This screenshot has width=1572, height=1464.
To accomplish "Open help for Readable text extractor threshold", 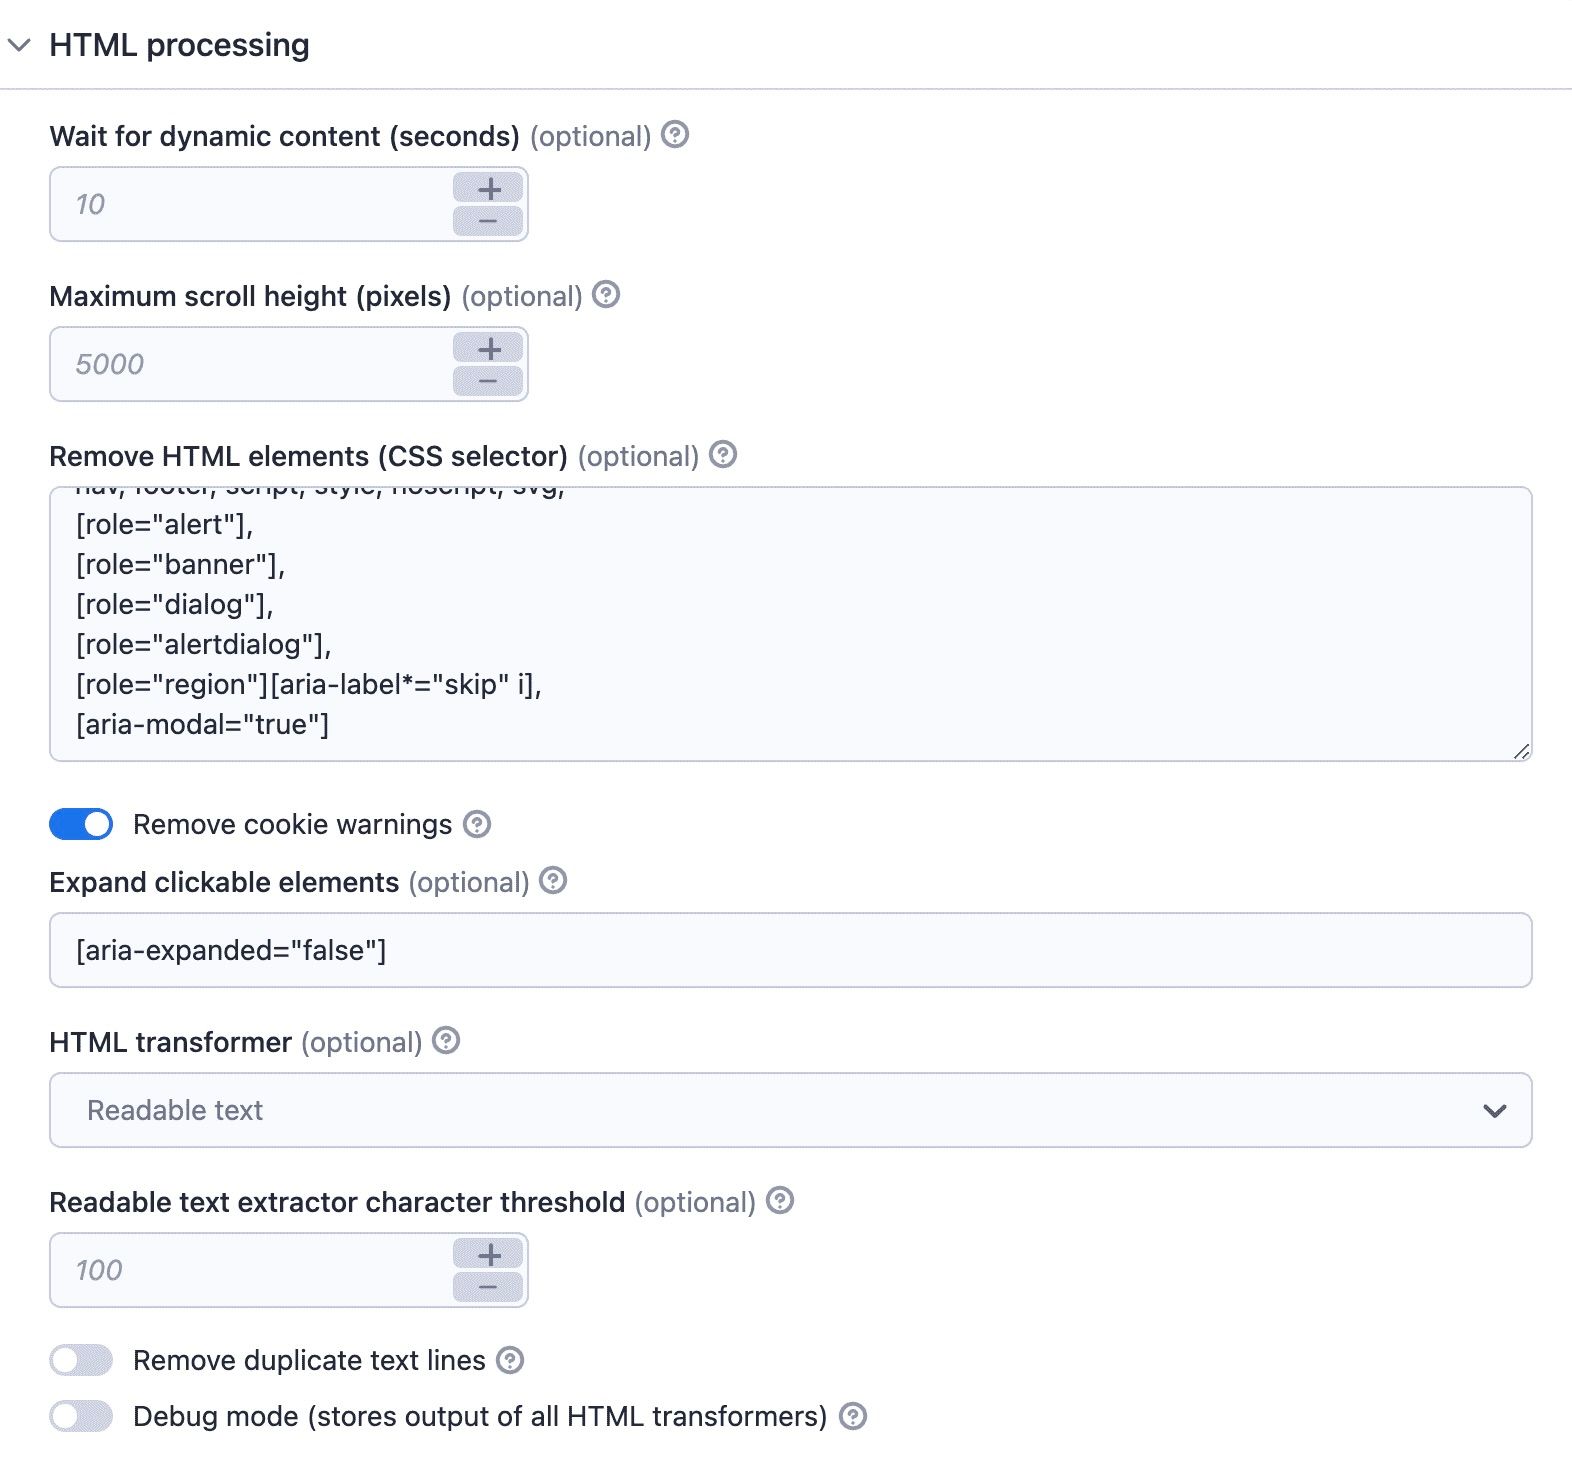I will click(x=779, y=1202).
